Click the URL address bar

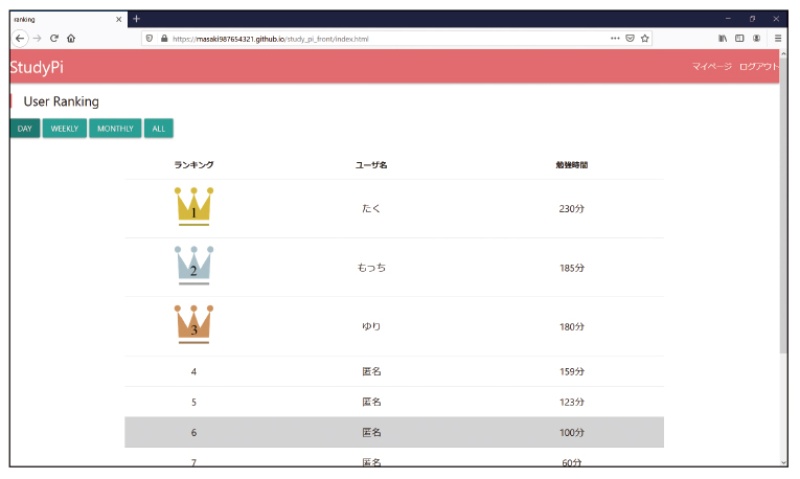click(x=380, y=38)
